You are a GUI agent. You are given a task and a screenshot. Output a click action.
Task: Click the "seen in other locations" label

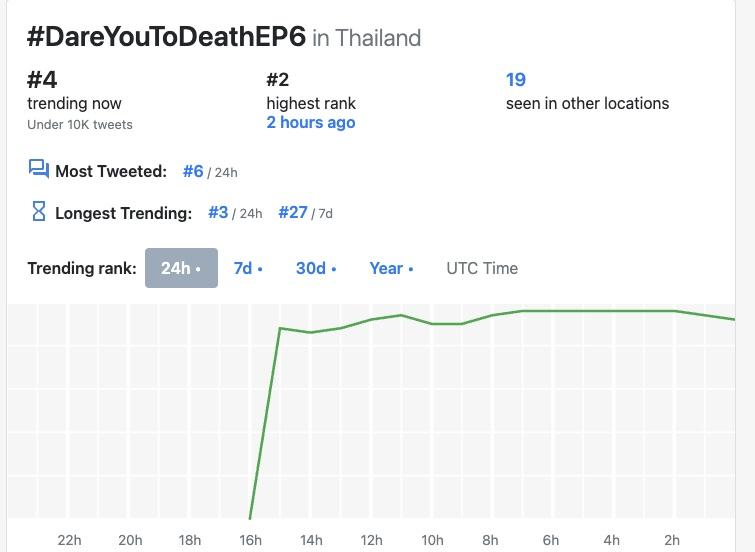tap(587, 103)
